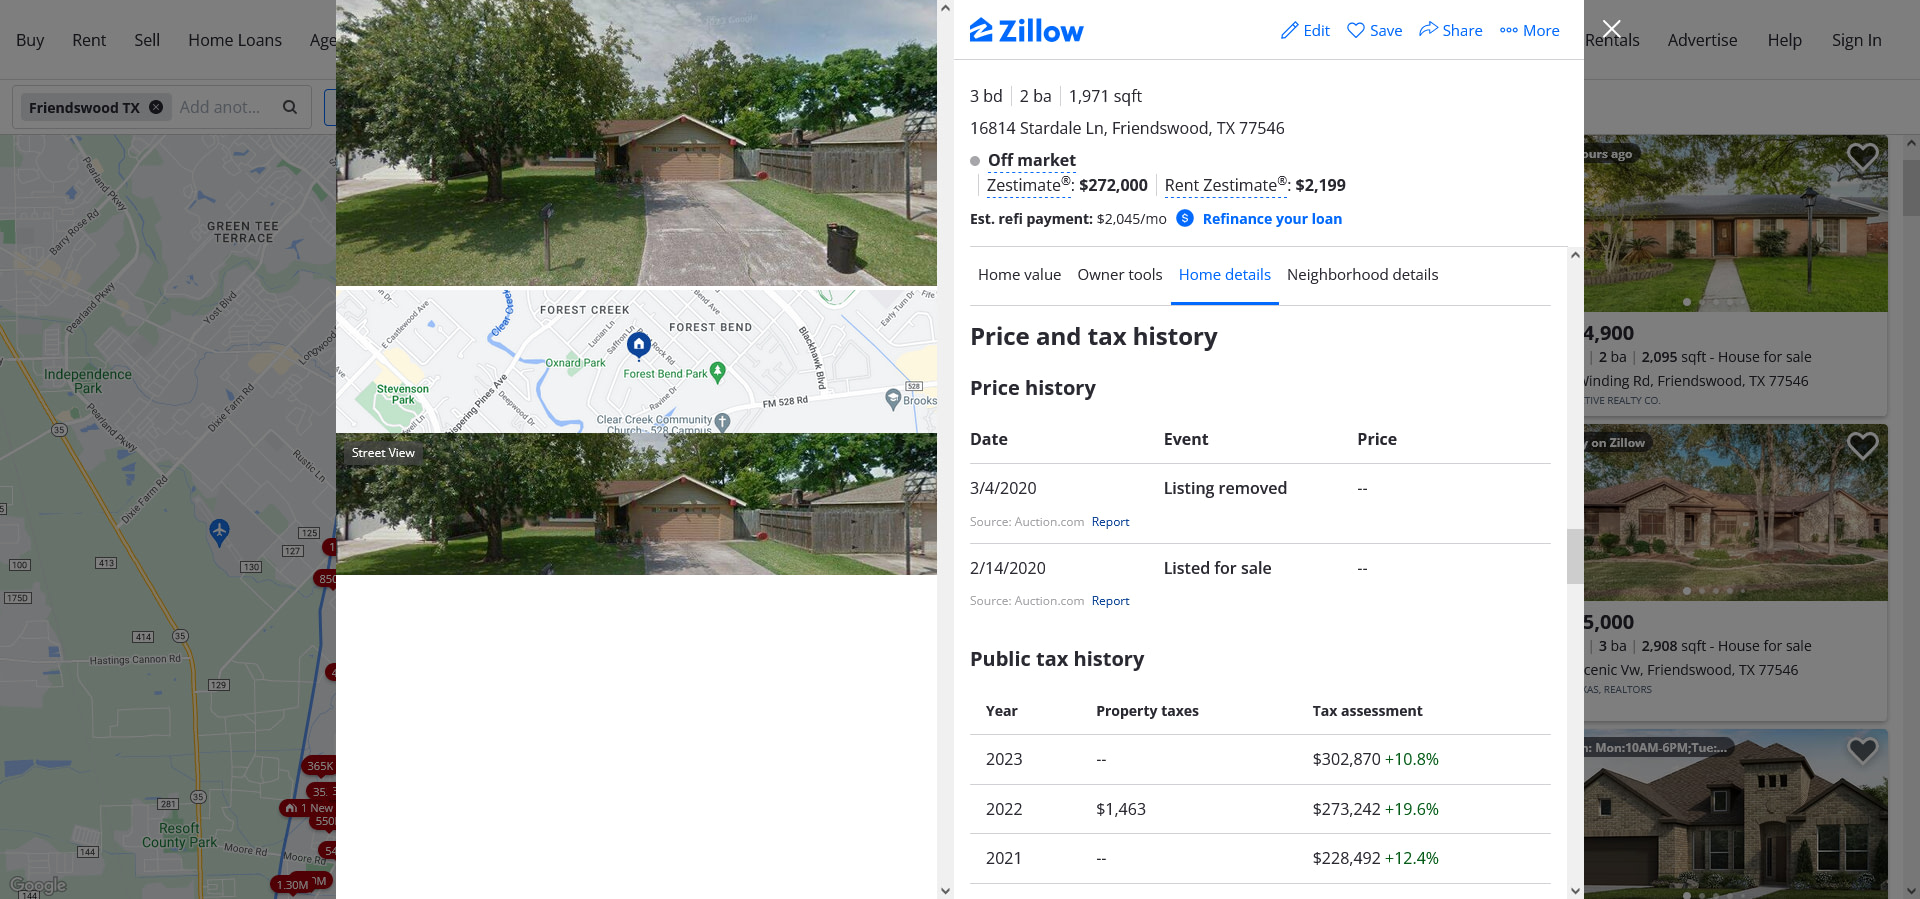This screenshot has height=899, width=1920.
Task: Open the Street View thumbnail
Action: pyautogui.click(x=636, y=504)
